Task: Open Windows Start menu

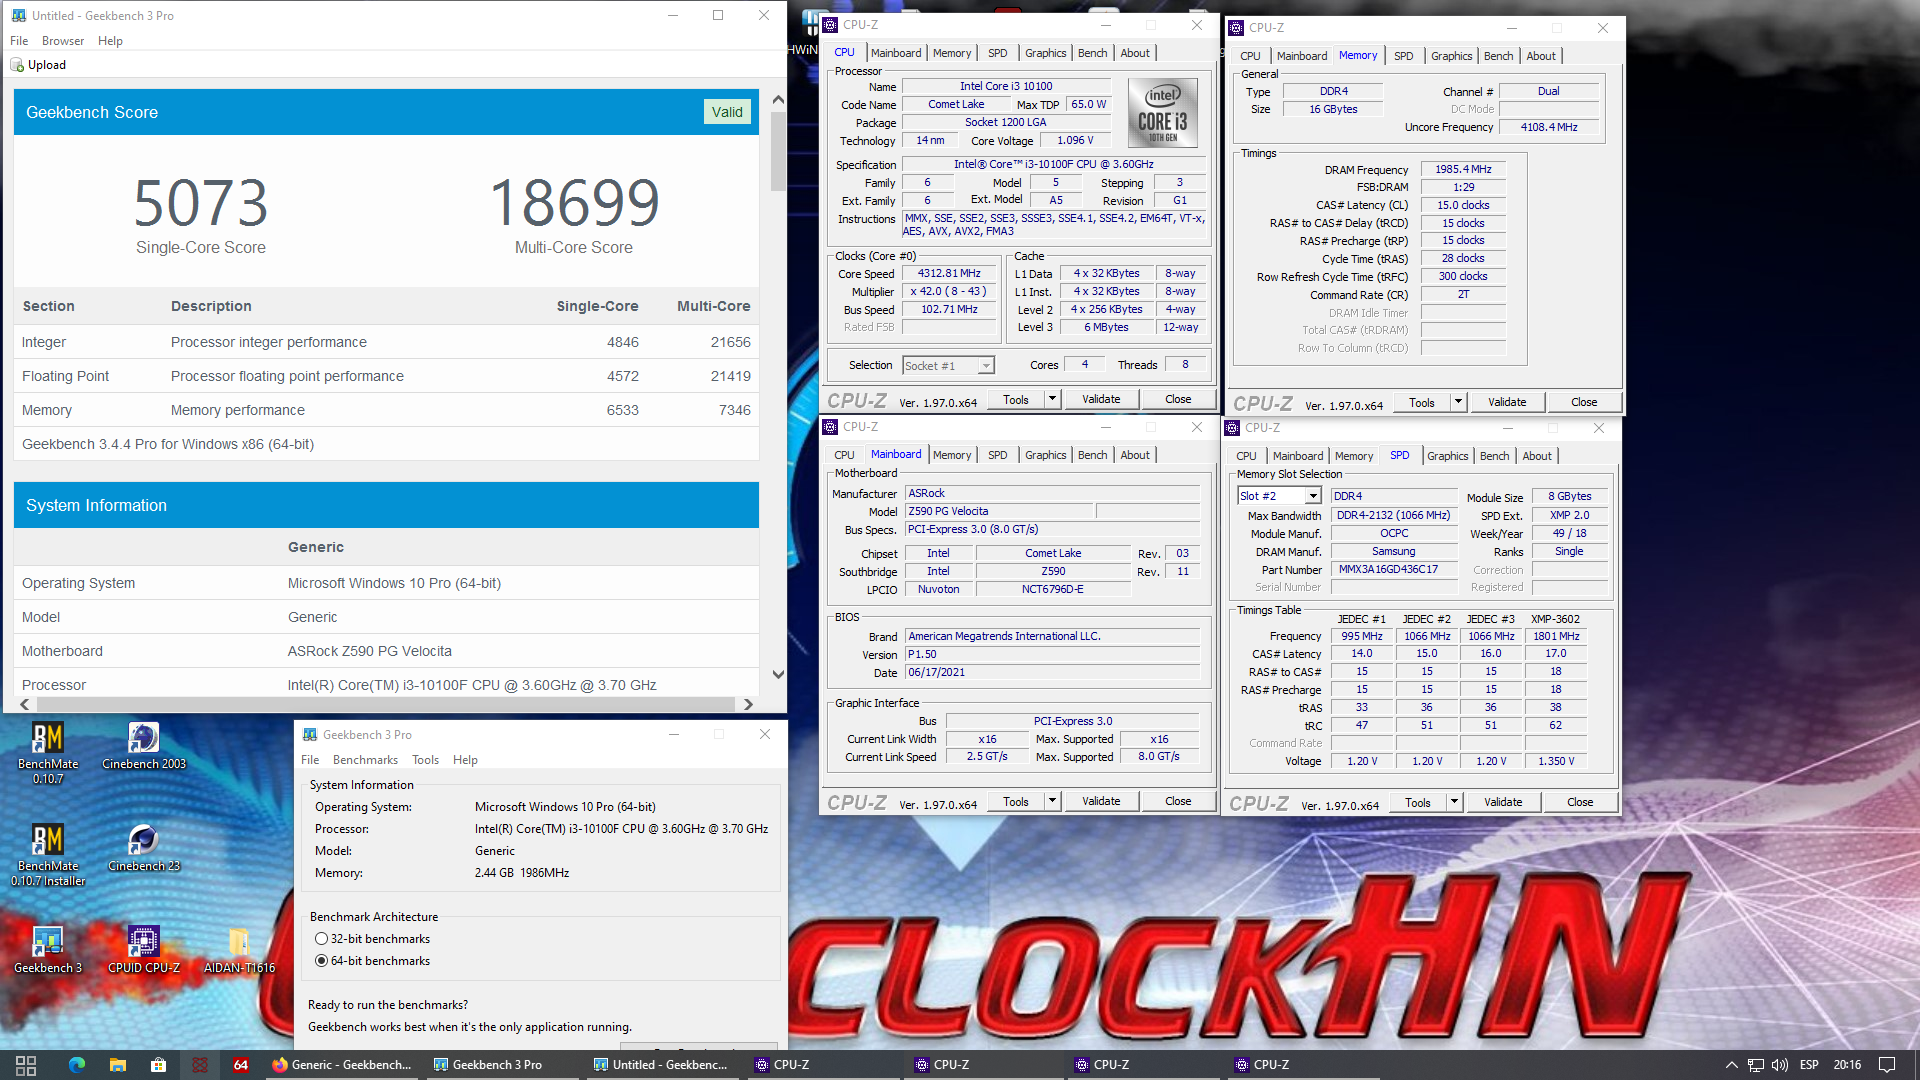Action: pyautogui.click(x=26, y=1065)
